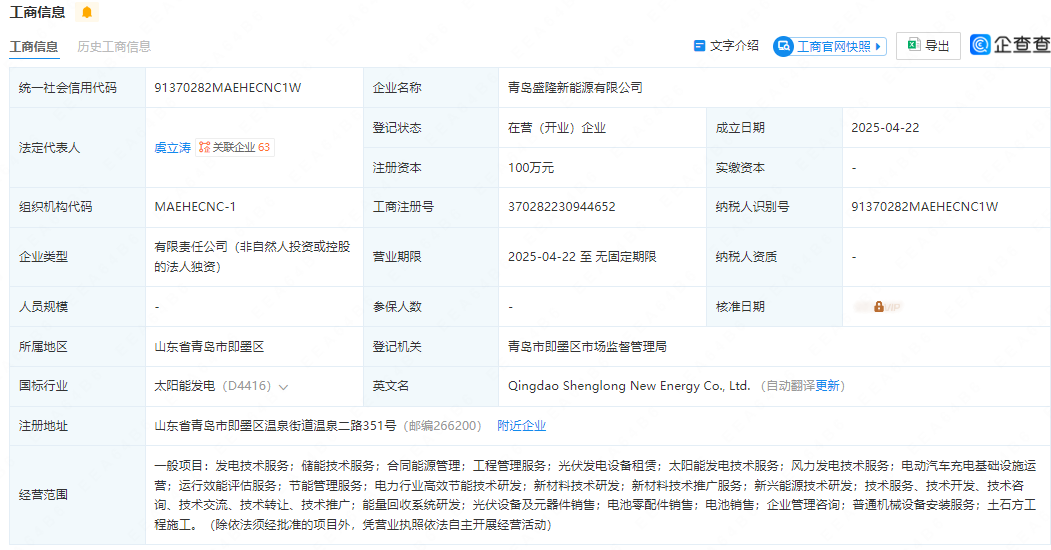This screenshot has width=1051, height=550.
Task: Click the green Excel export icon
Action: click(x=913, y=45)
